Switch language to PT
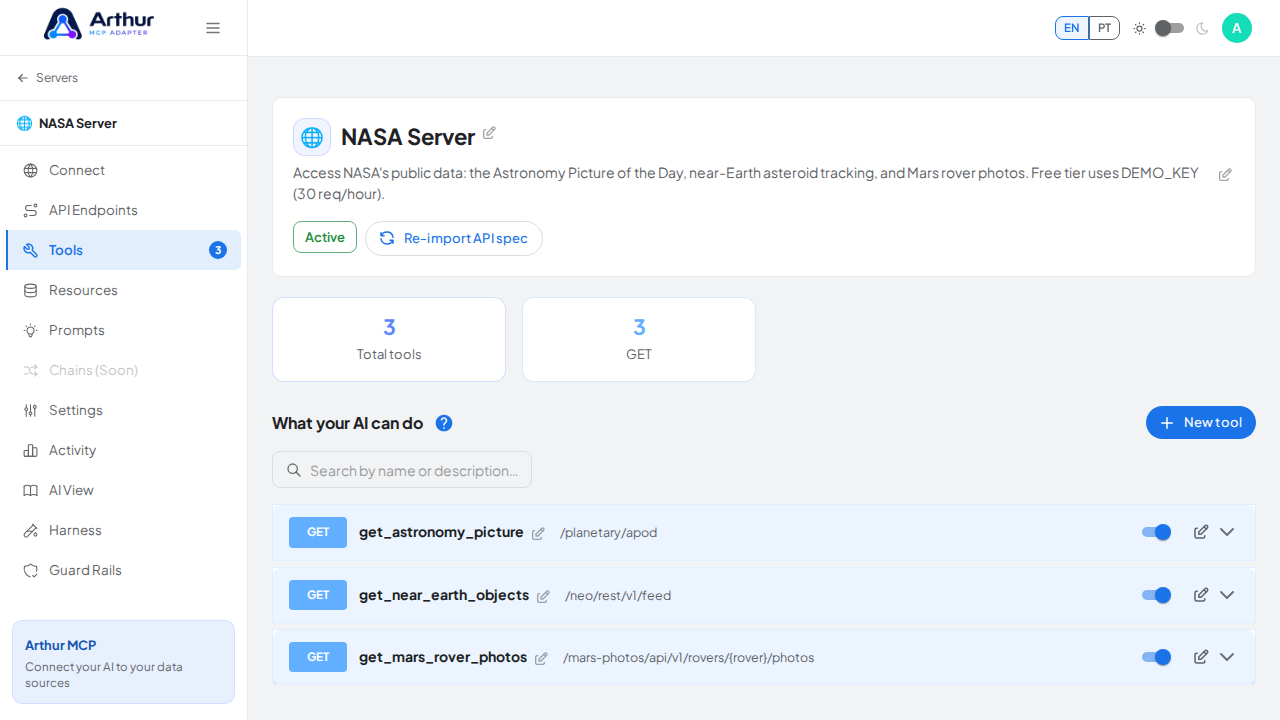Screen dimensions: 1280x720 click(1104, 28)
